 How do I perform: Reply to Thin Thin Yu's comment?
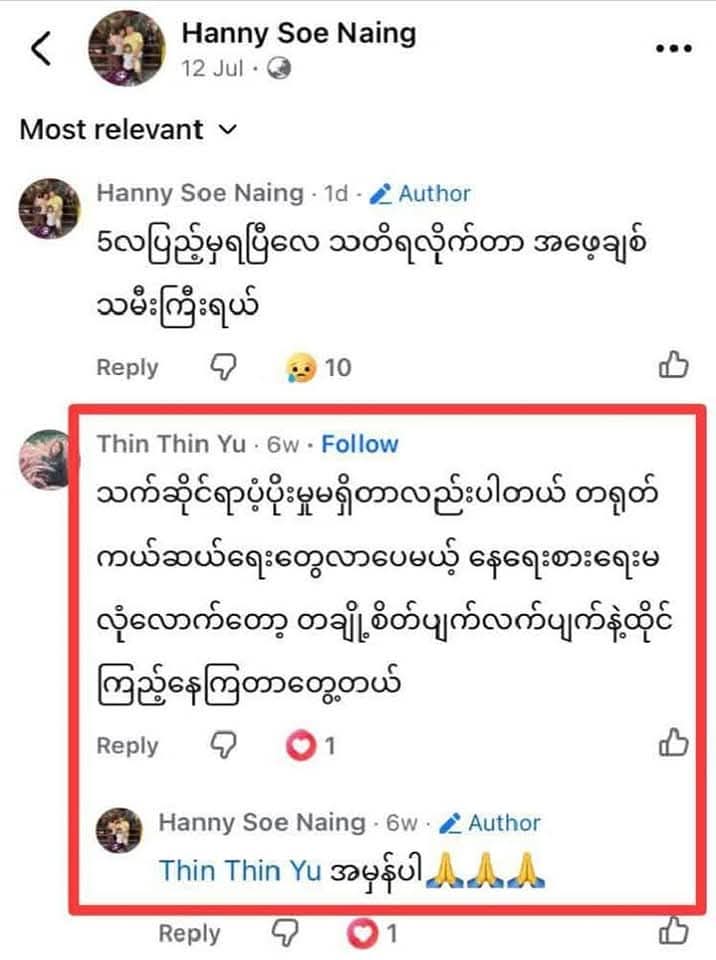tap(127, 745)
